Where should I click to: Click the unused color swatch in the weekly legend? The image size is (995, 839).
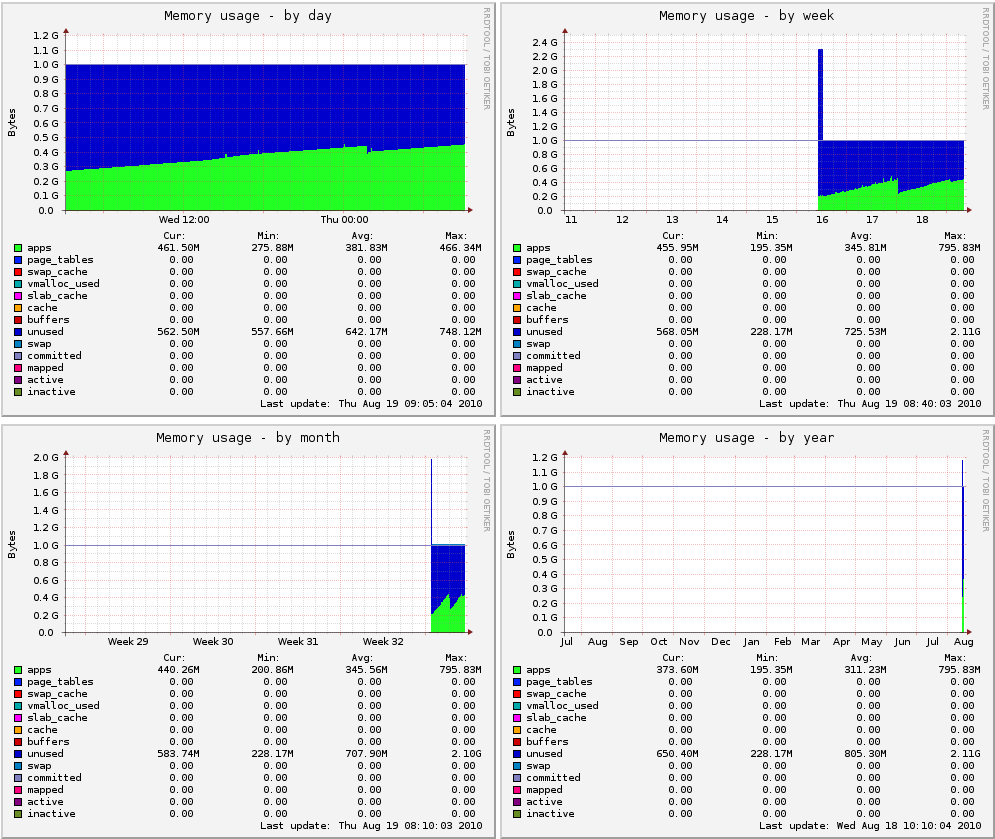(517, 332)
